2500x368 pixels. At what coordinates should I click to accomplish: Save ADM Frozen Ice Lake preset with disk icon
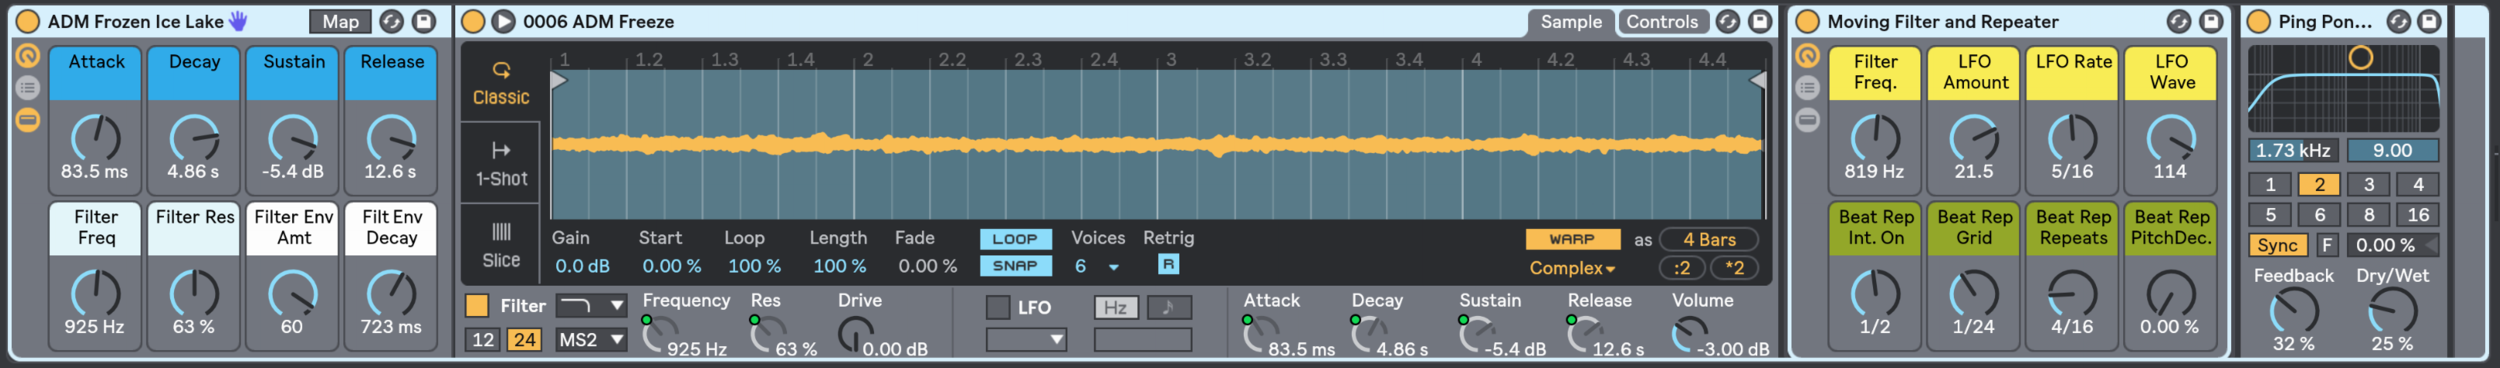[x=424, y=21]
